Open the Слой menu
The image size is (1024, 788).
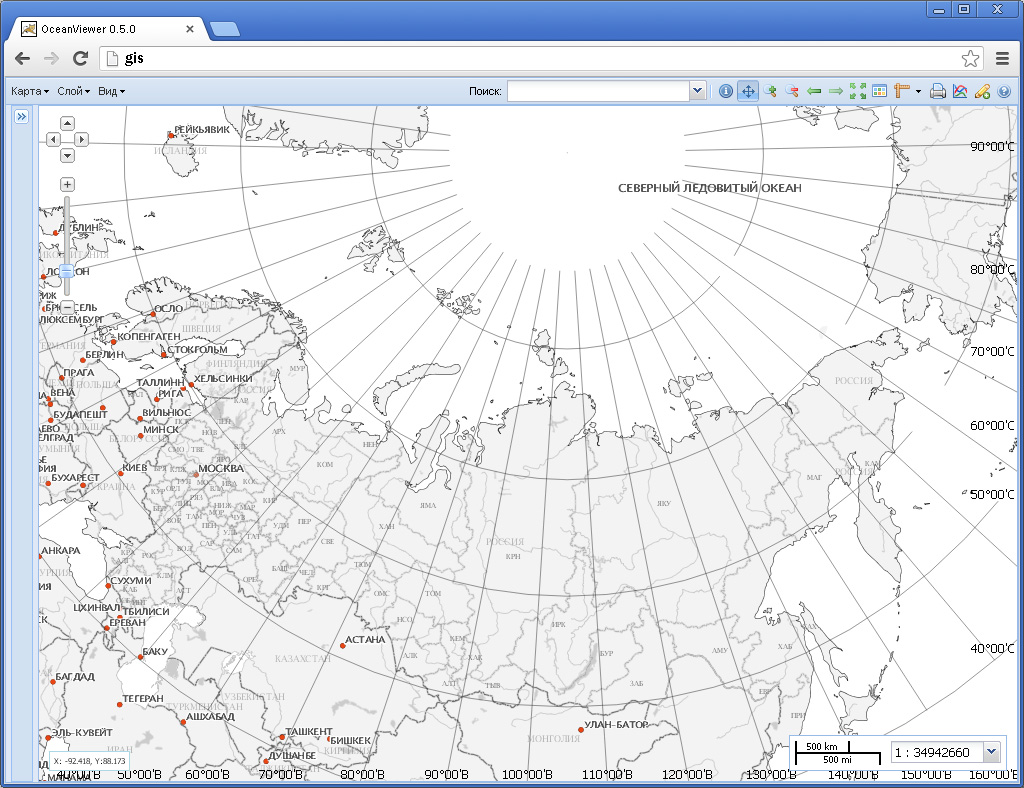pos(73,91)
